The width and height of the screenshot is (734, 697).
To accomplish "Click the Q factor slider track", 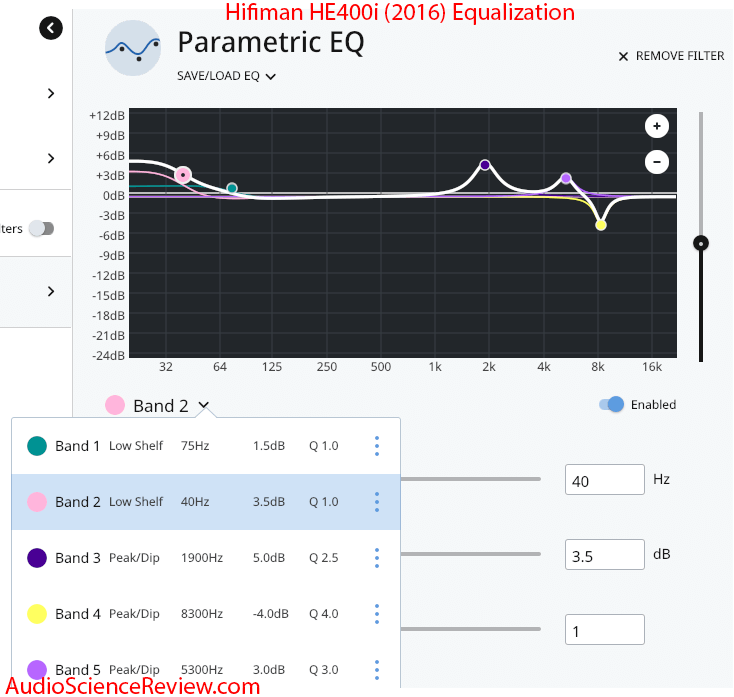I will tap(471, 629).
